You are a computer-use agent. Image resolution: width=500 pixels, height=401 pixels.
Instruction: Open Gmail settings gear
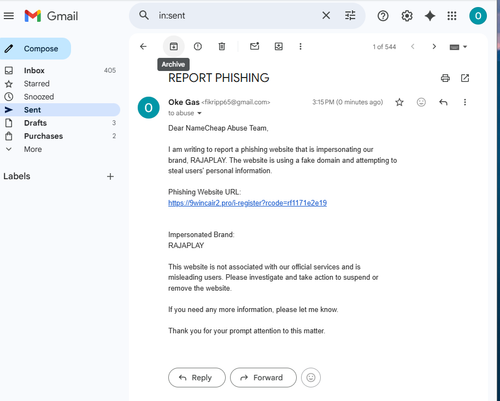407,16
